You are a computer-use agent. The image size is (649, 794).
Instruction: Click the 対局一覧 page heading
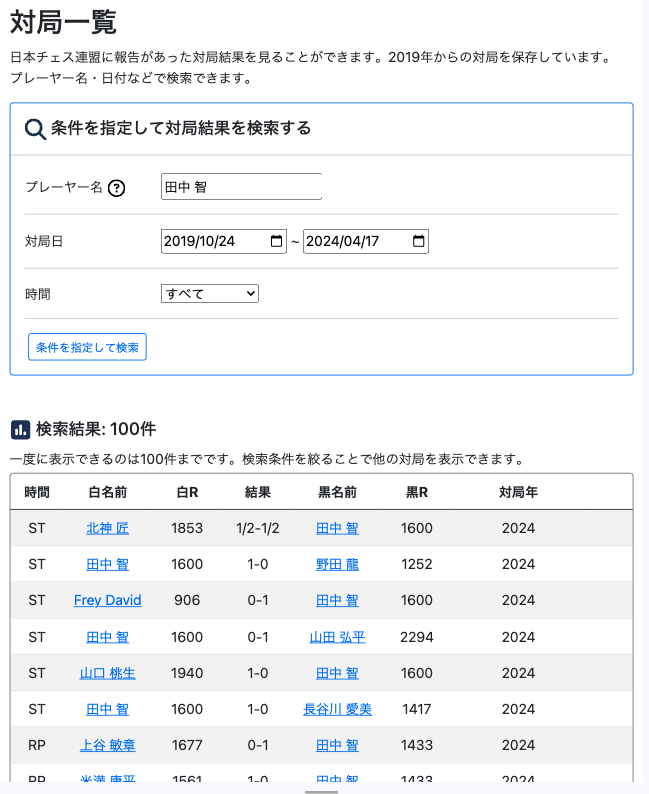coord(63,22)
